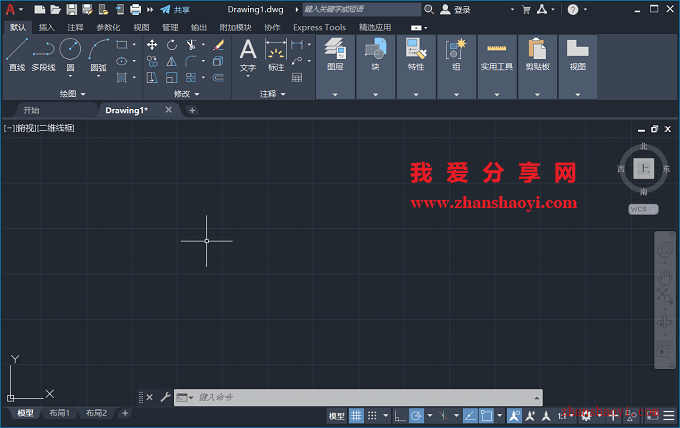The image size is (680, 428).
Task: Activate the Stretch tool
Action: click(152, 78)
